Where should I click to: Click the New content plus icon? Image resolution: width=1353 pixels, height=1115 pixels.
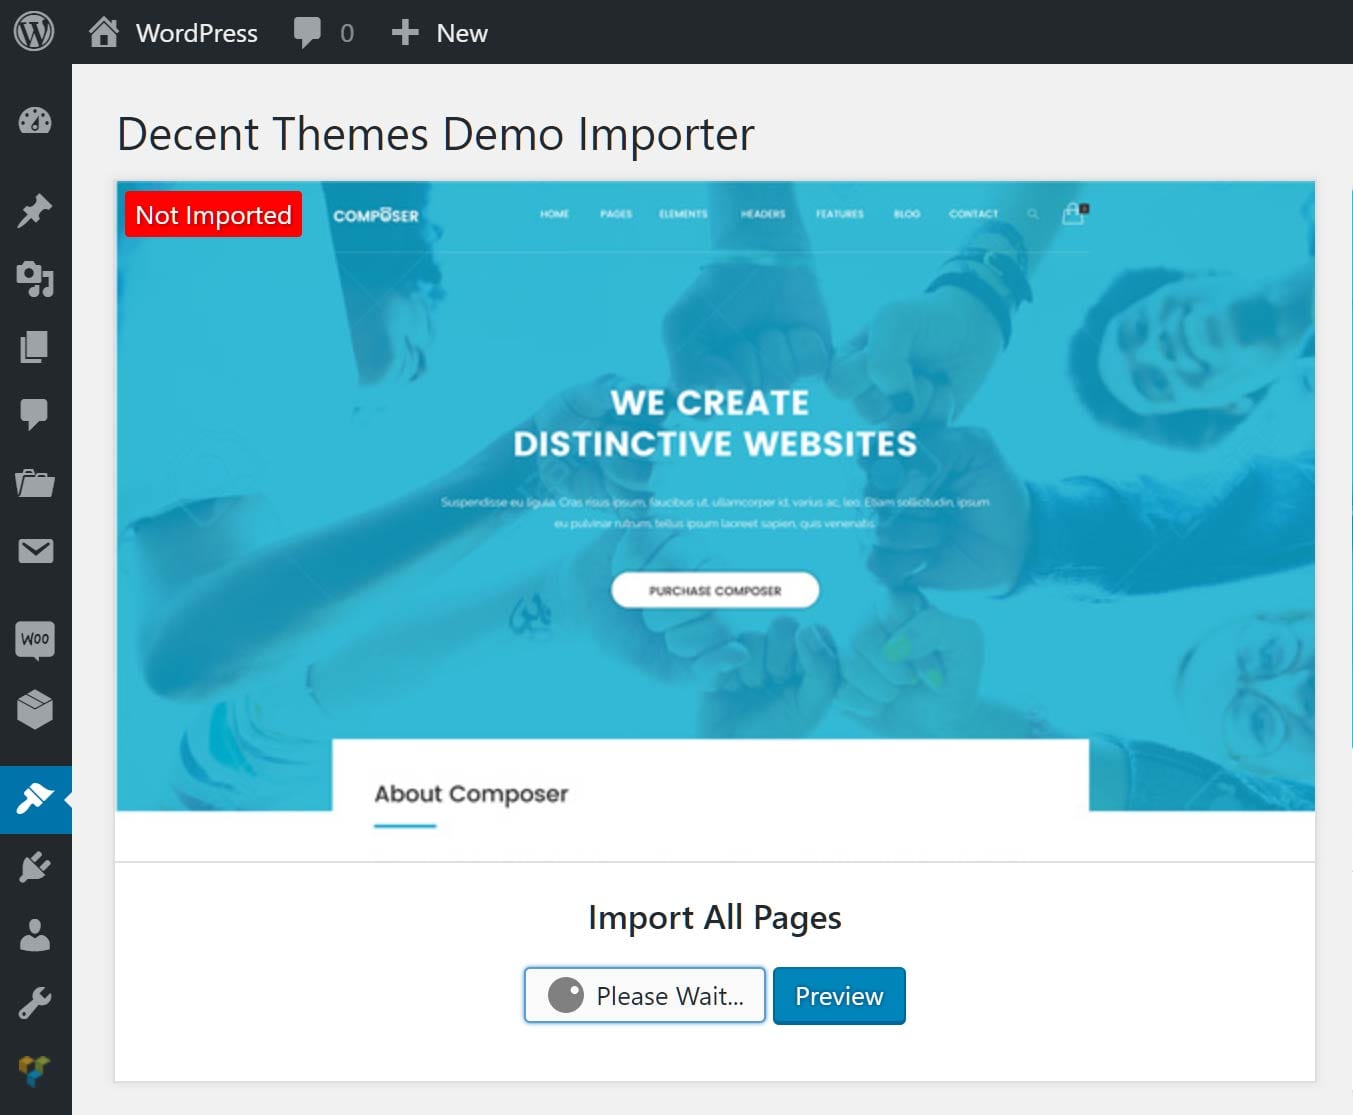click(405, 33)
